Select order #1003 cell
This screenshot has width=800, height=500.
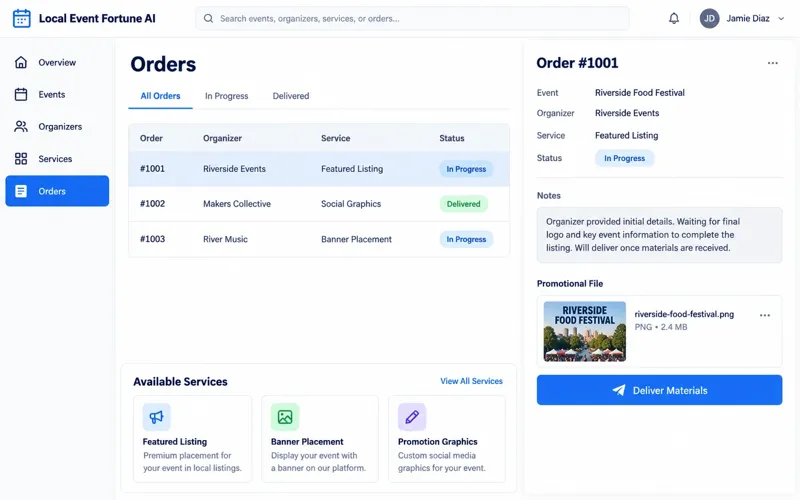tap(152, 239)
